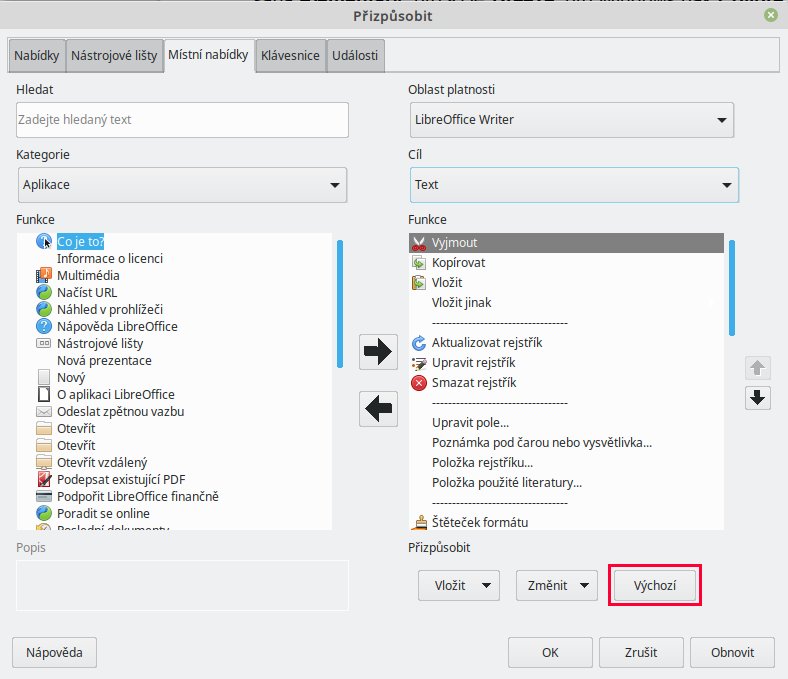Click the scissors icon of Vyjmout

(419, 243)
